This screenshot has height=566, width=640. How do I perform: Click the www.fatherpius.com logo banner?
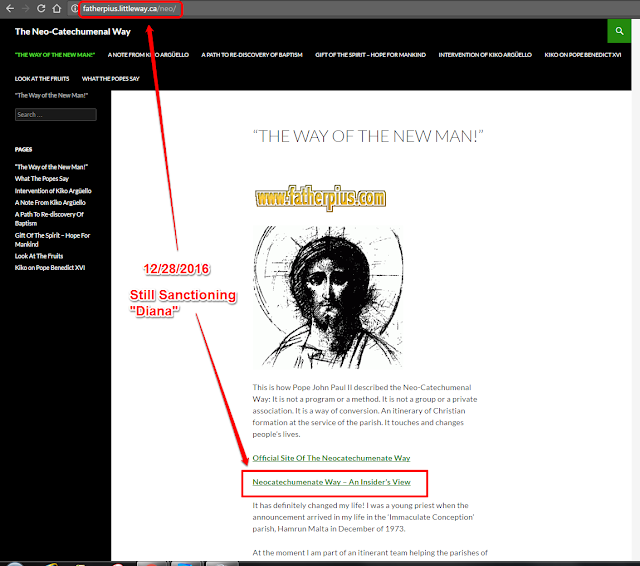tap(320, 198)
